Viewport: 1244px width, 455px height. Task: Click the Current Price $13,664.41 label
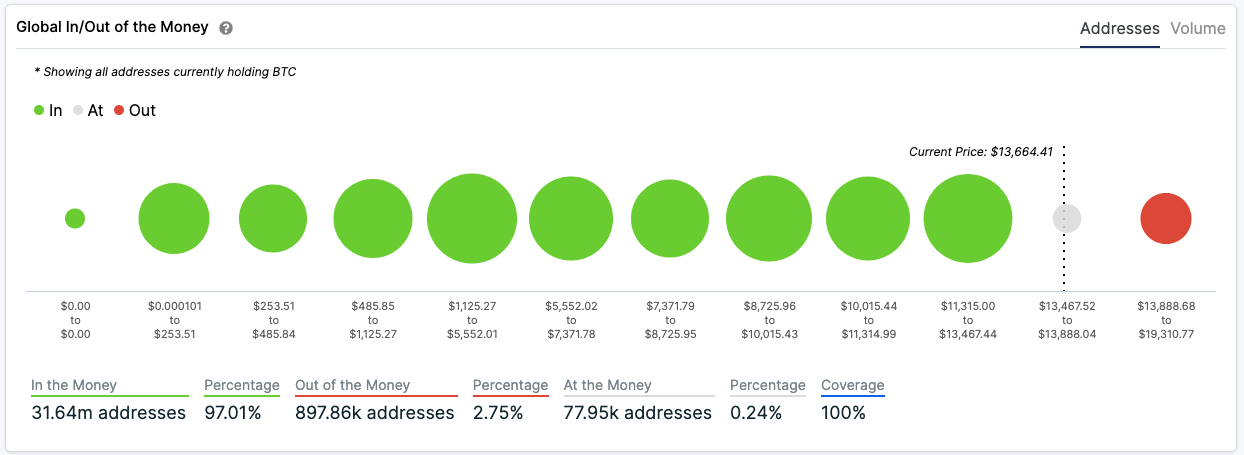point(979,152)
